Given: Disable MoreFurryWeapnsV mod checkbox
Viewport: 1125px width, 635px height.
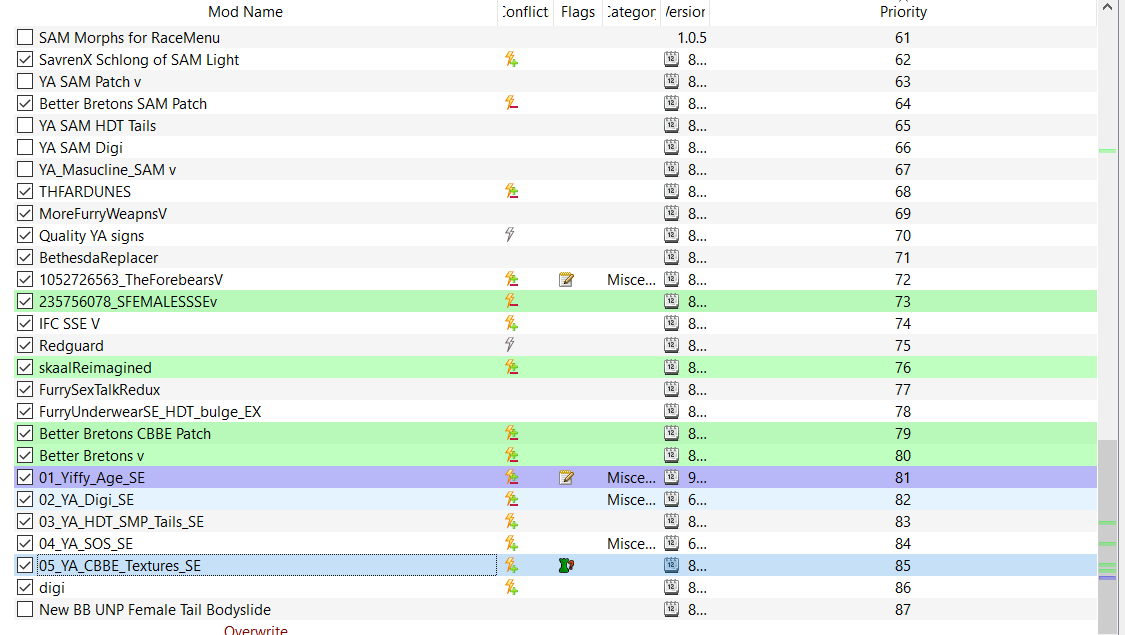Looking at the screenshot, I should pos(25,213).
